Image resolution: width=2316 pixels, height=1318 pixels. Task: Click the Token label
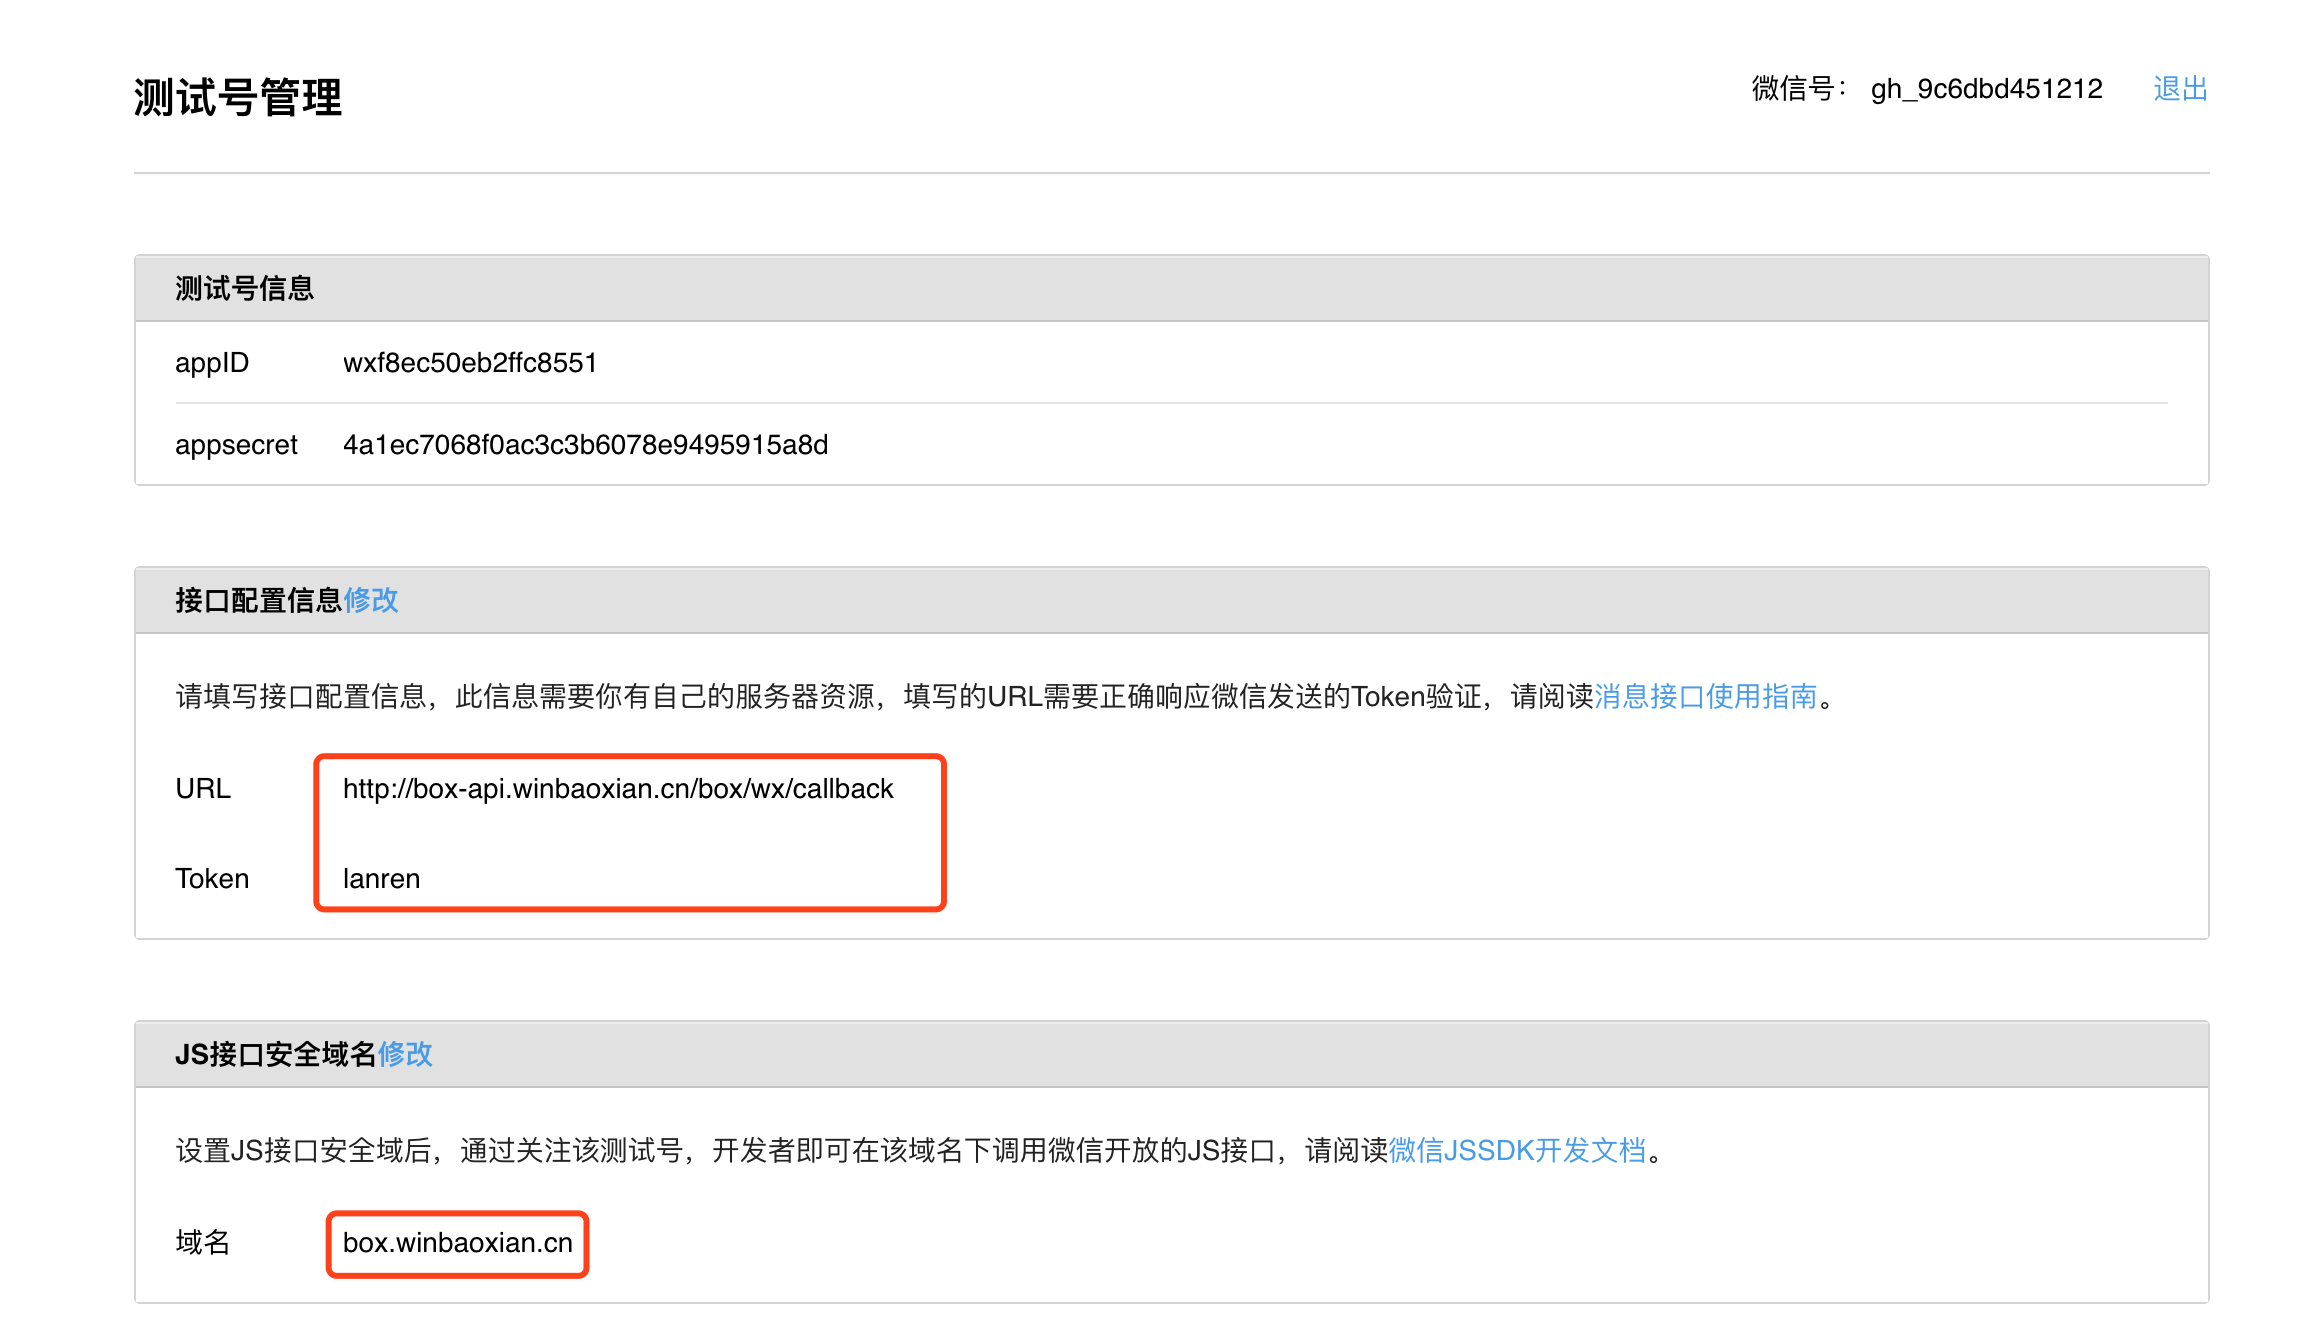pos(212,878)
